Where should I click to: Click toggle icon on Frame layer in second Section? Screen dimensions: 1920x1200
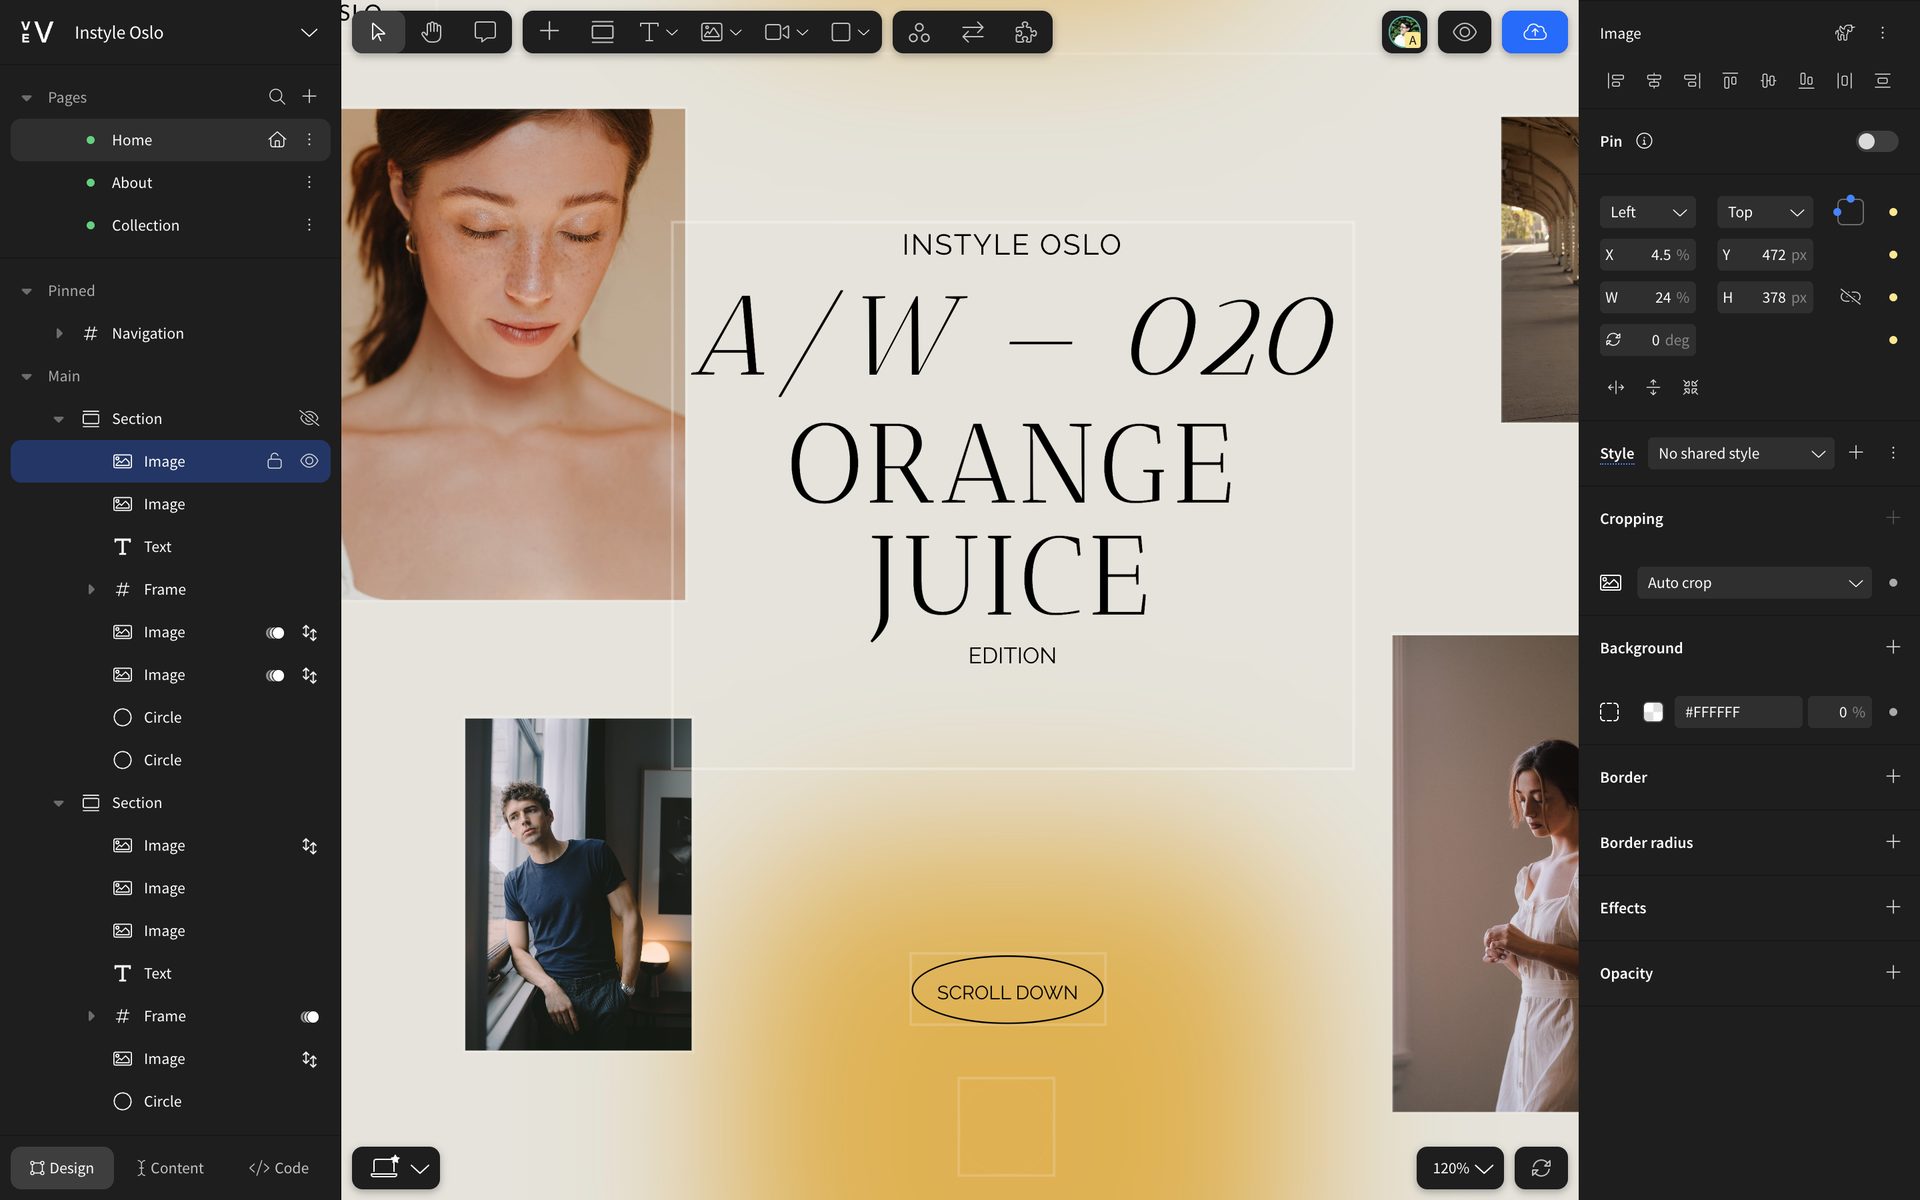pyautogui.click(x=310, y=1016)
